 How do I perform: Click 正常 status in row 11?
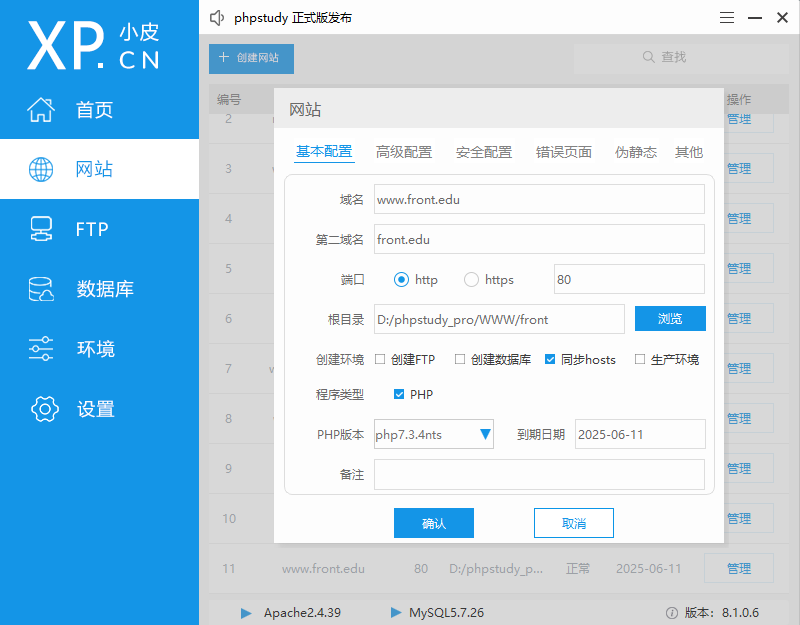[578, 569]
